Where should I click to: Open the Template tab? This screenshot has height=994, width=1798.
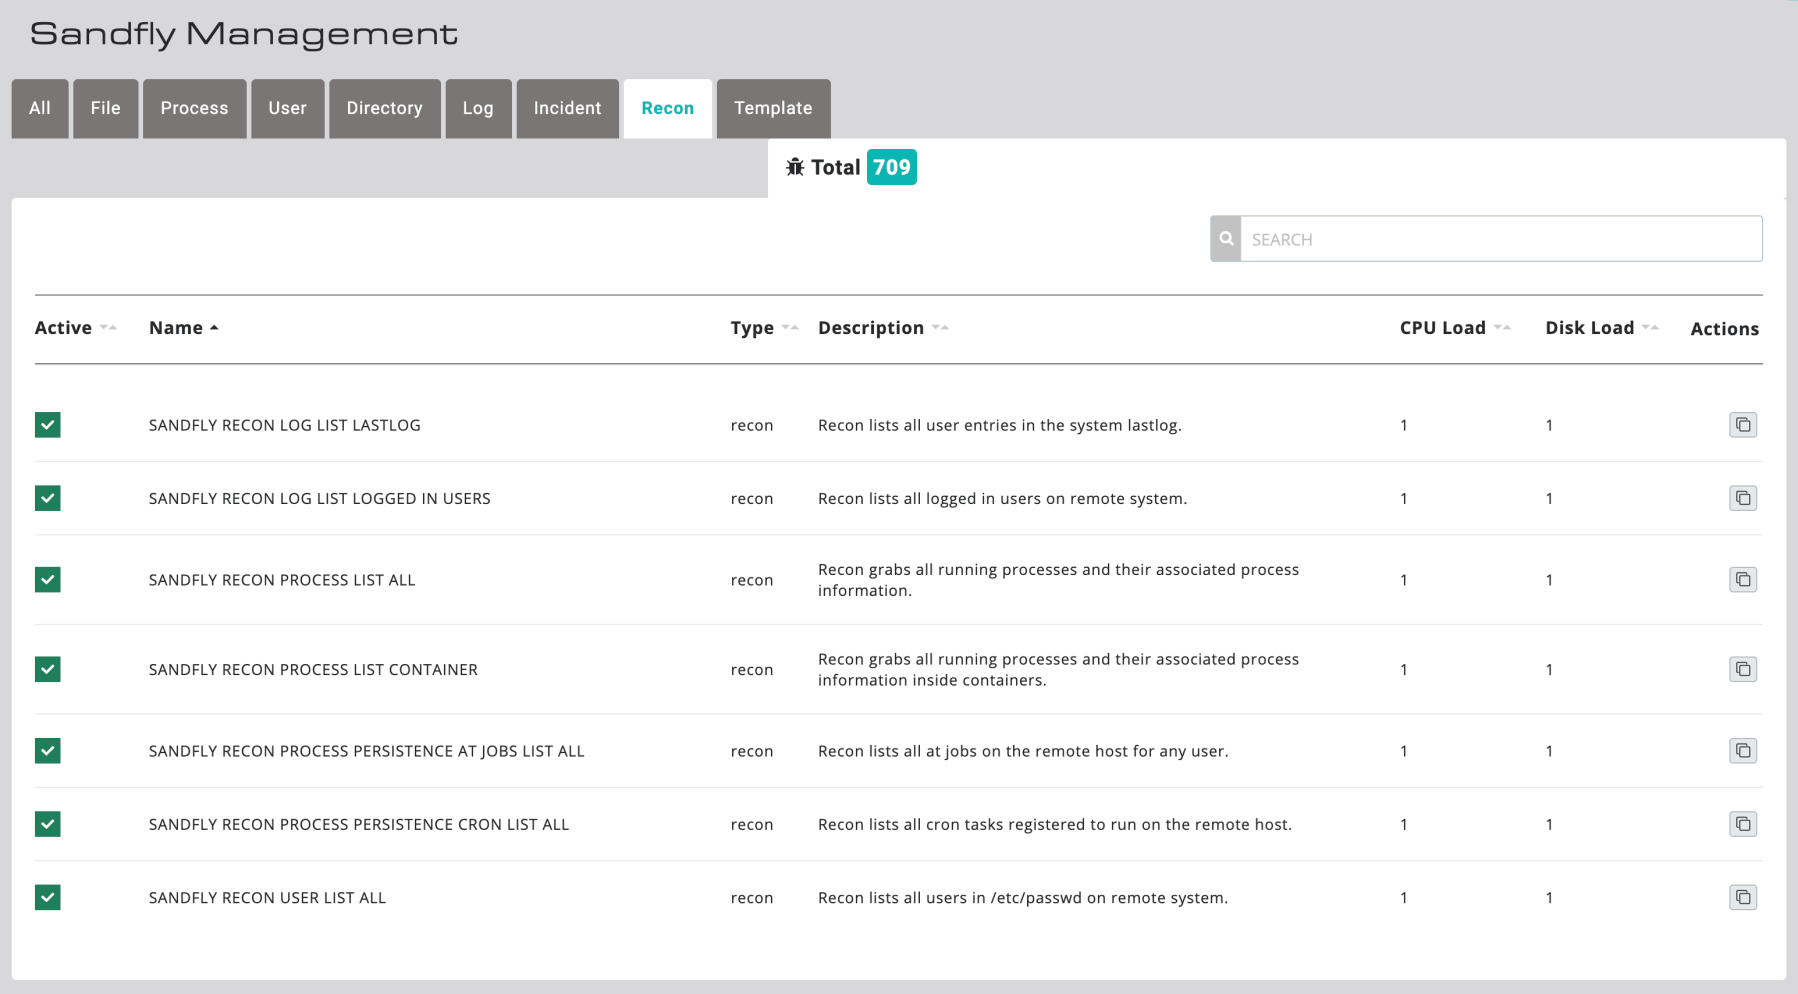tap(773, 108)
